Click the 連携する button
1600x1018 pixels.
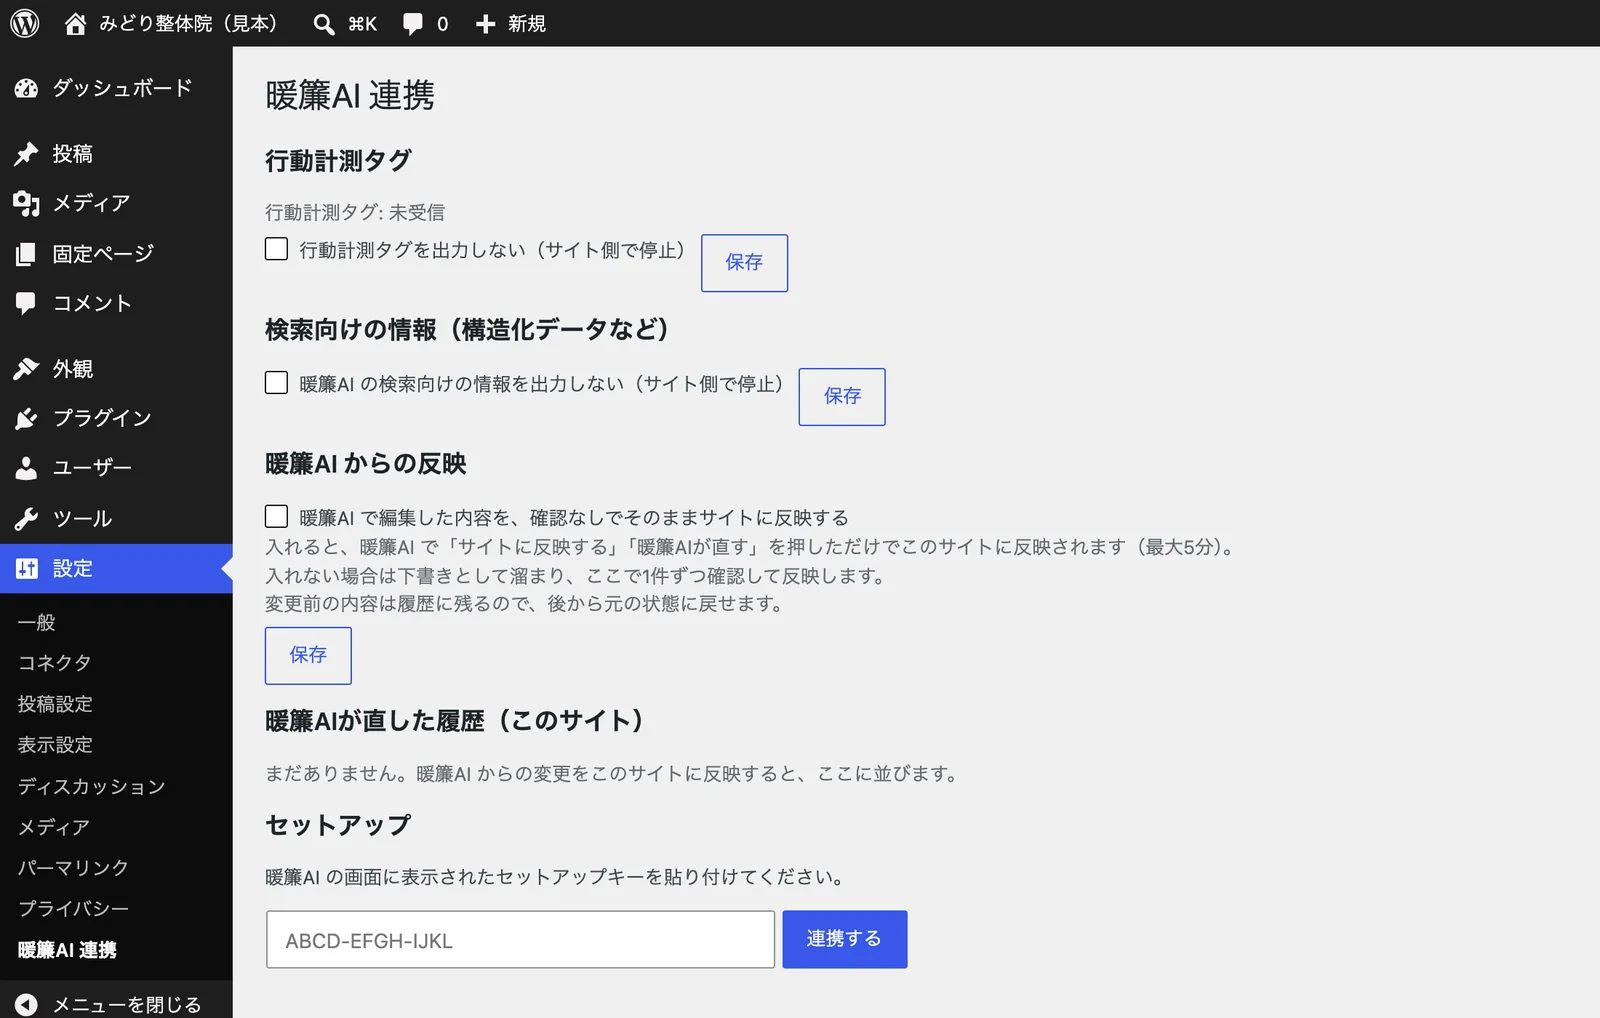tap(845, 939)
